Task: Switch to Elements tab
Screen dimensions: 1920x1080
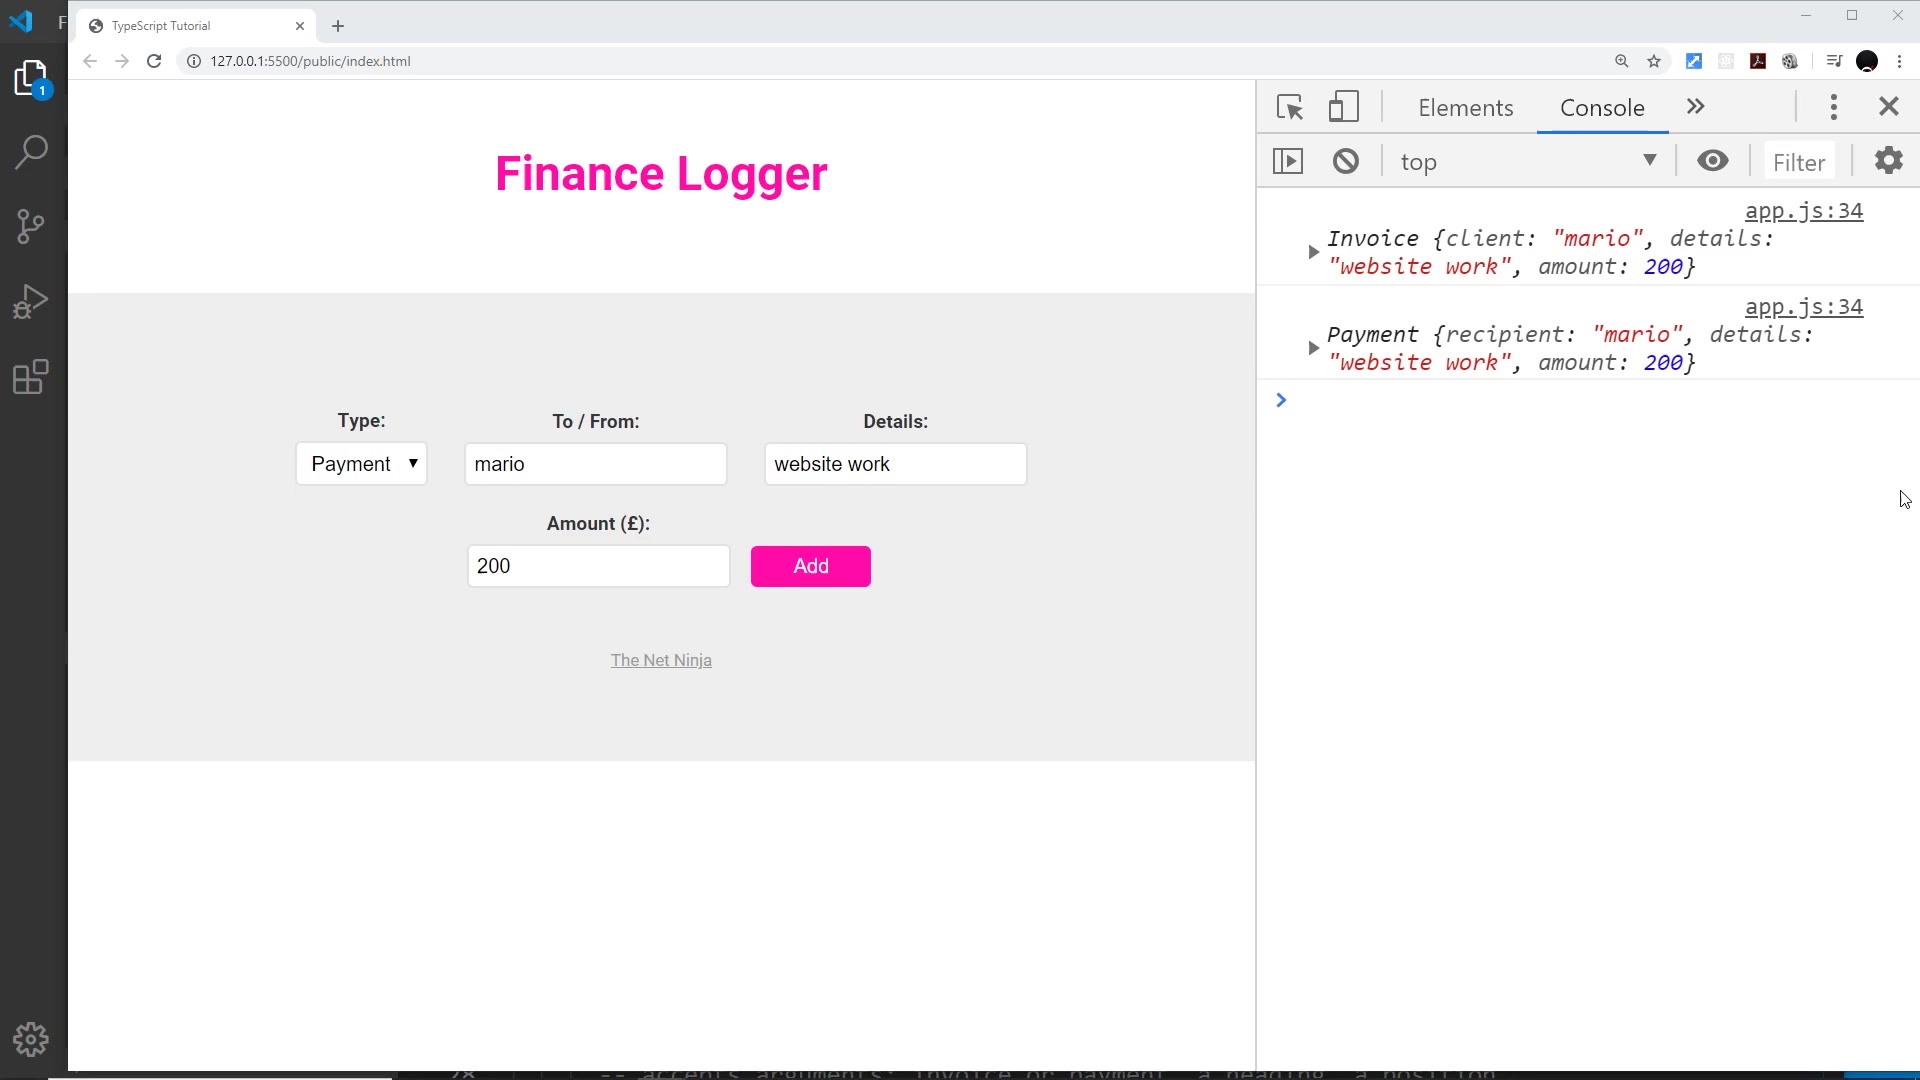Action: [1465, 108]
